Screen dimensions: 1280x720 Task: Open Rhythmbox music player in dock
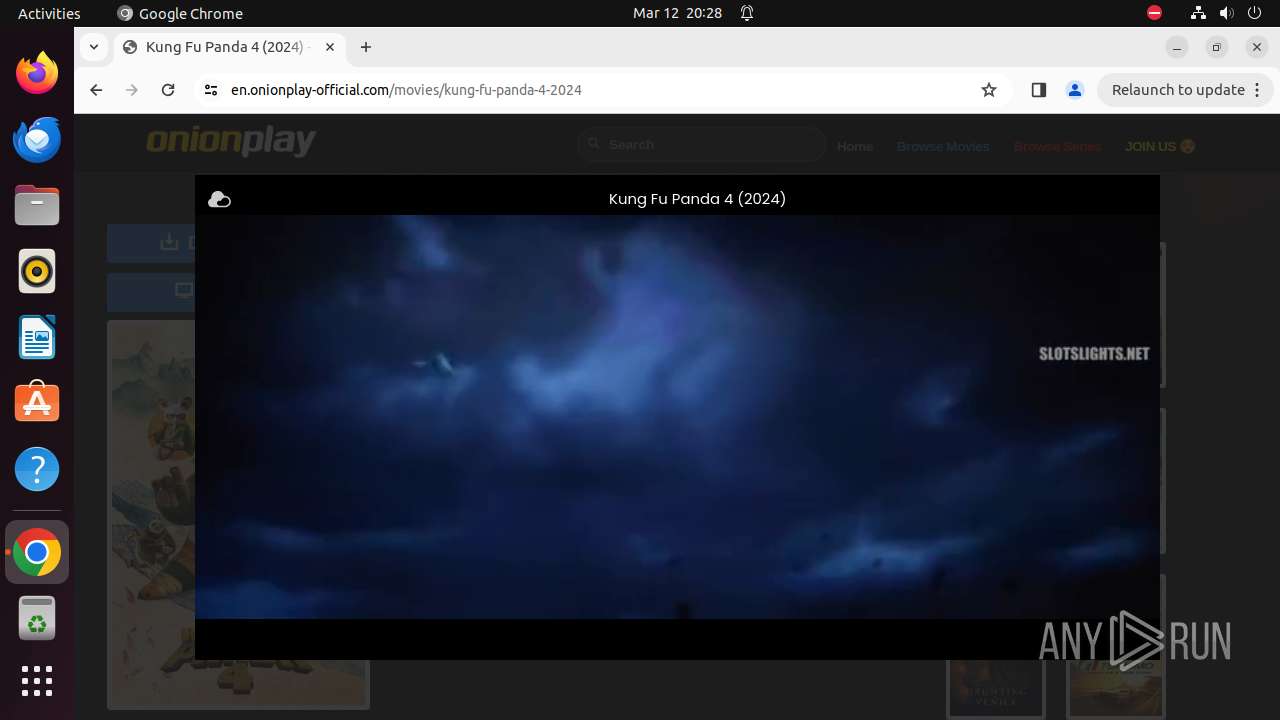(37, 271)
